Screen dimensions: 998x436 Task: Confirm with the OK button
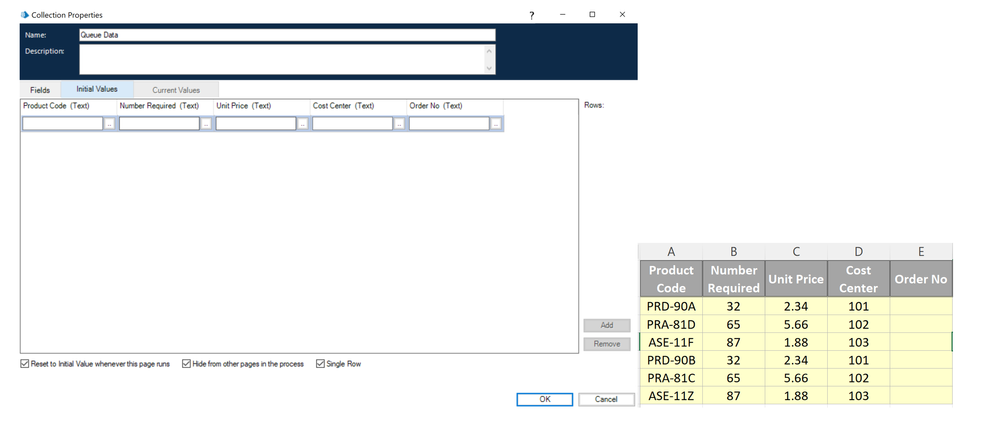tap(545, 400)
